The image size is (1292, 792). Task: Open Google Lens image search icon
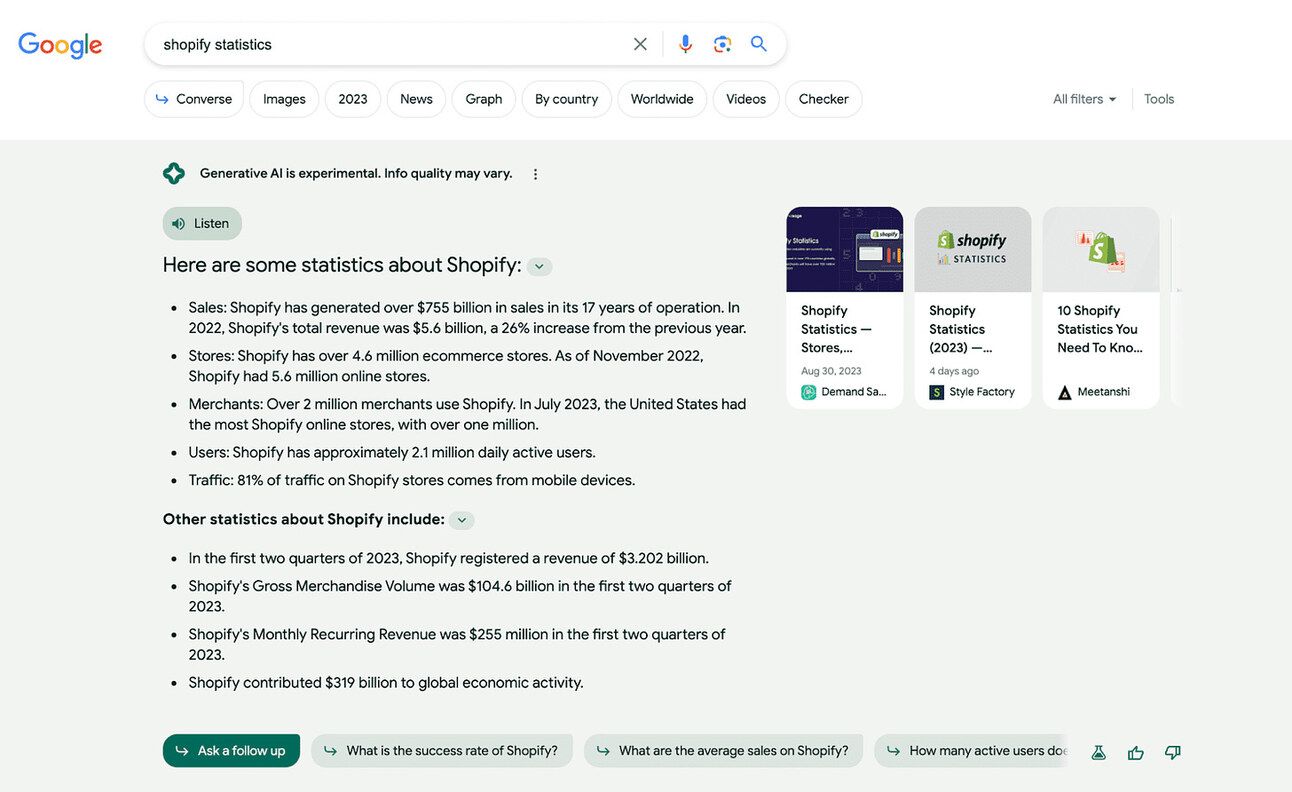(x=722, y=44)
